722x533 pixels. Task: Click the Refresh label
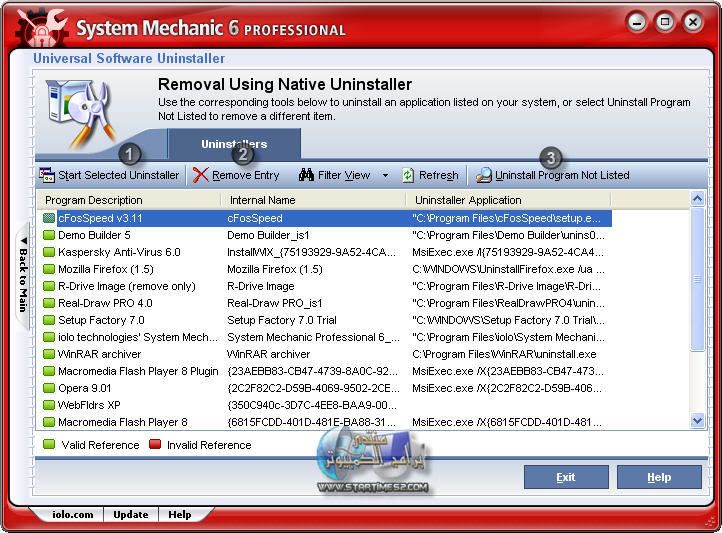[x=438, y=175]
